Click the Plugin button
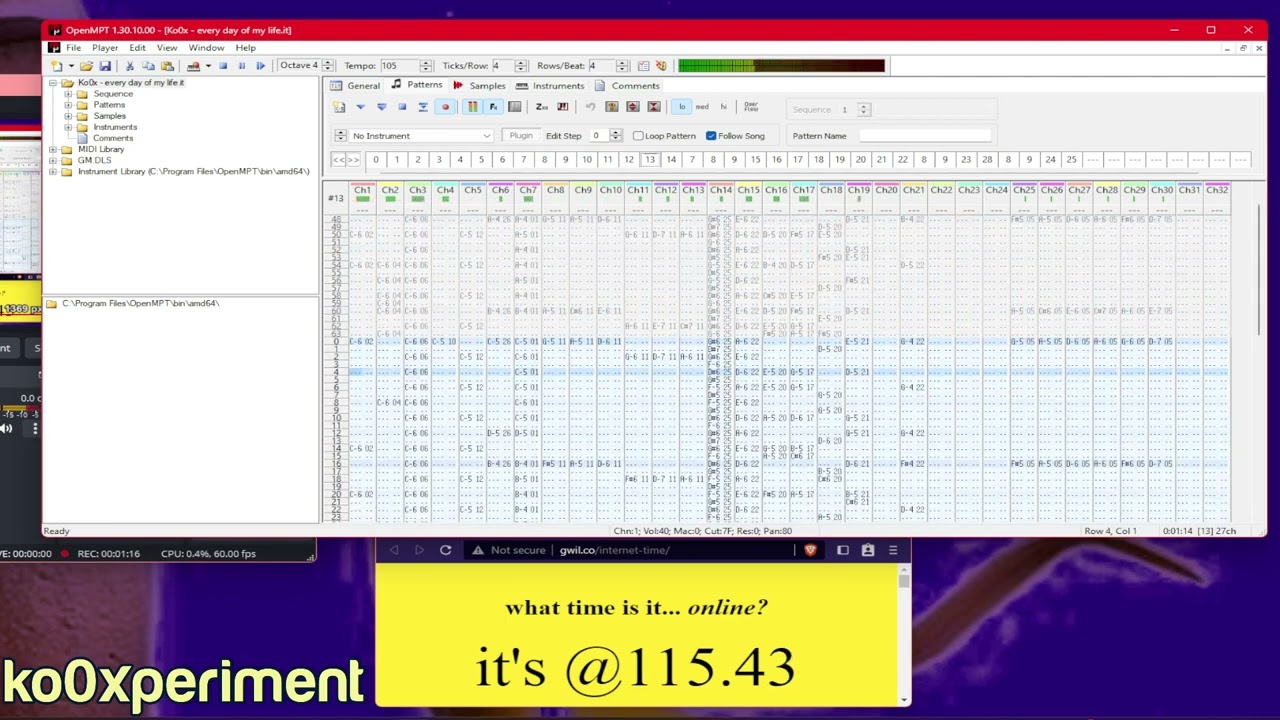The height and width of the screenshot is (720, 1280). tap(521, 136)
